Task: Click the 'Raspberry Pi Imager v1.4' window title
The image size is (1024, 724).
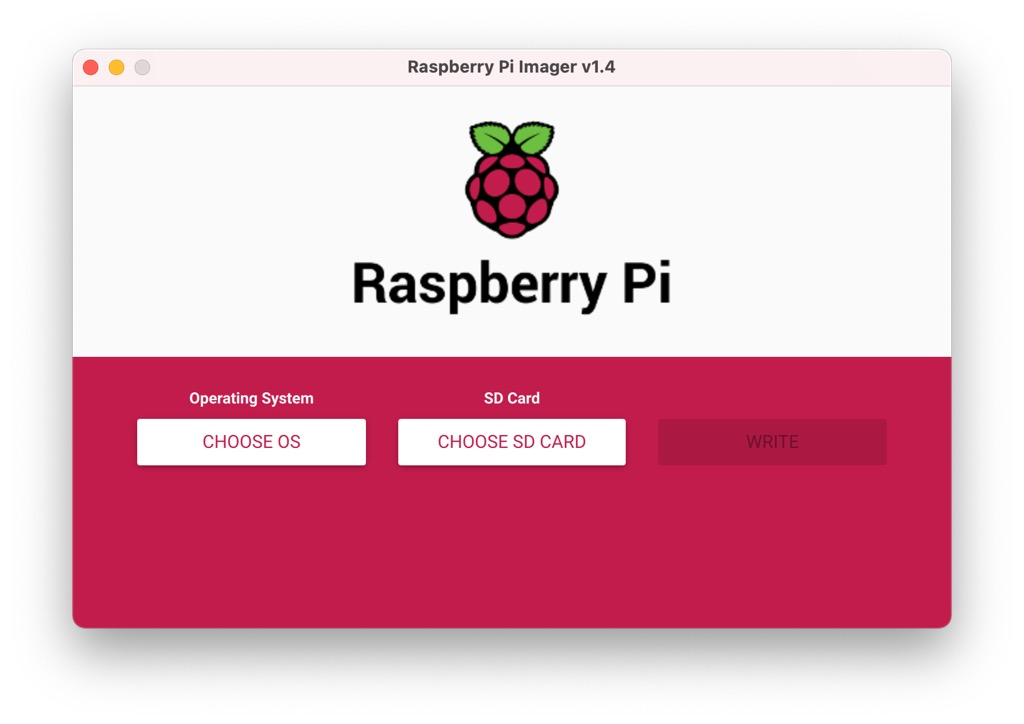Action: click(511, 67)
